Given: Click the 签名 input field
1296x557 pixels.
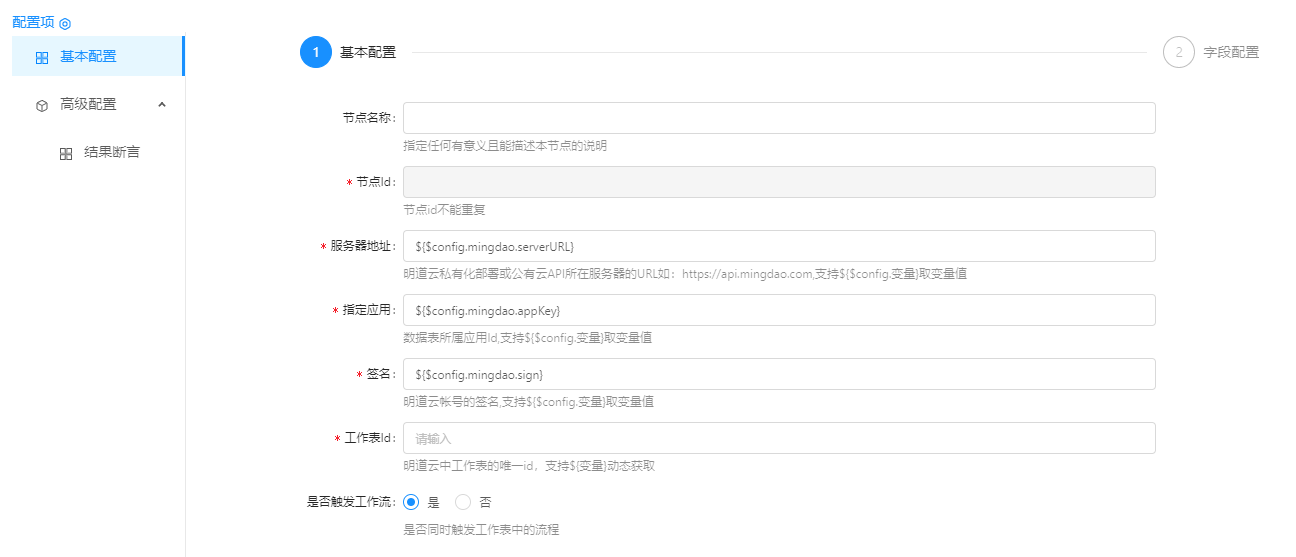Looking at the screenshot, I should tap(779, 374).
